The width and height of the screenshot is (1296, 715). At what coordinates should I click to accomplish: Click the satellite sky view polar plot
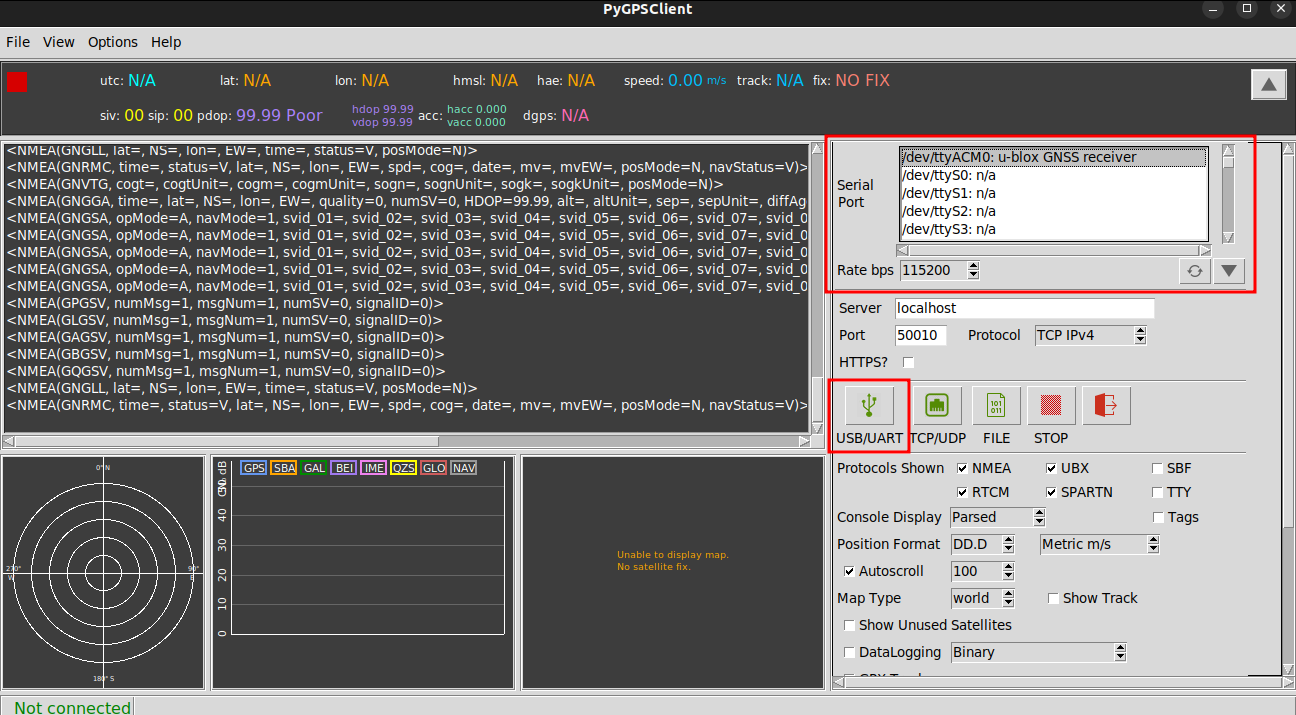pos(102,573)
